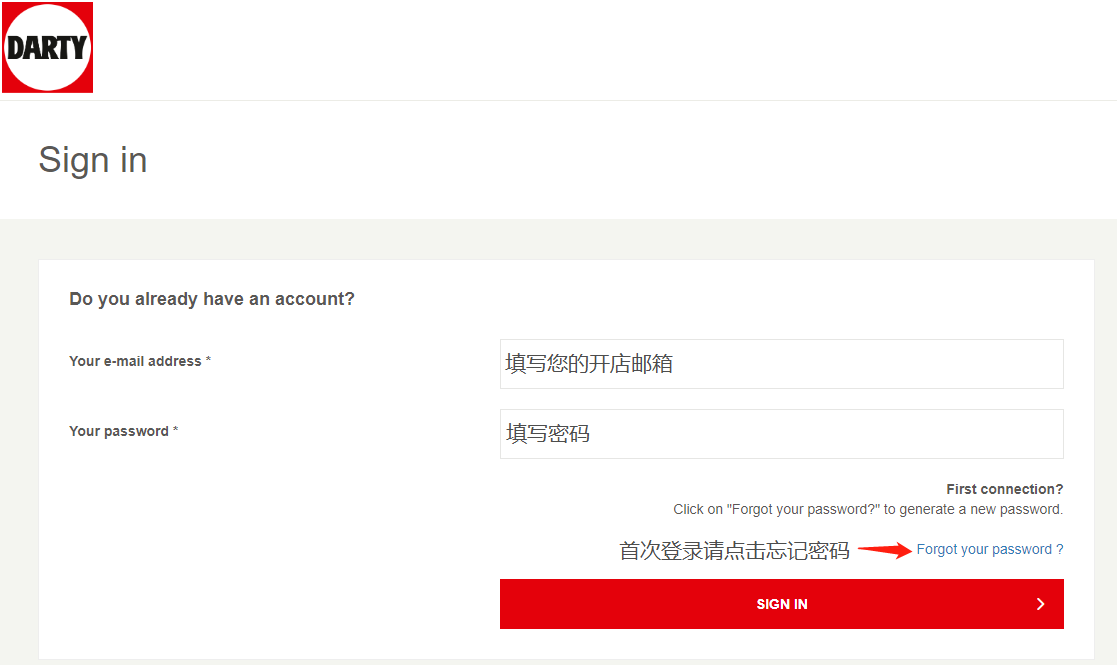Click the 'Your e-mail address' label
Viewport: 1117px width, 665px height.
135,361
